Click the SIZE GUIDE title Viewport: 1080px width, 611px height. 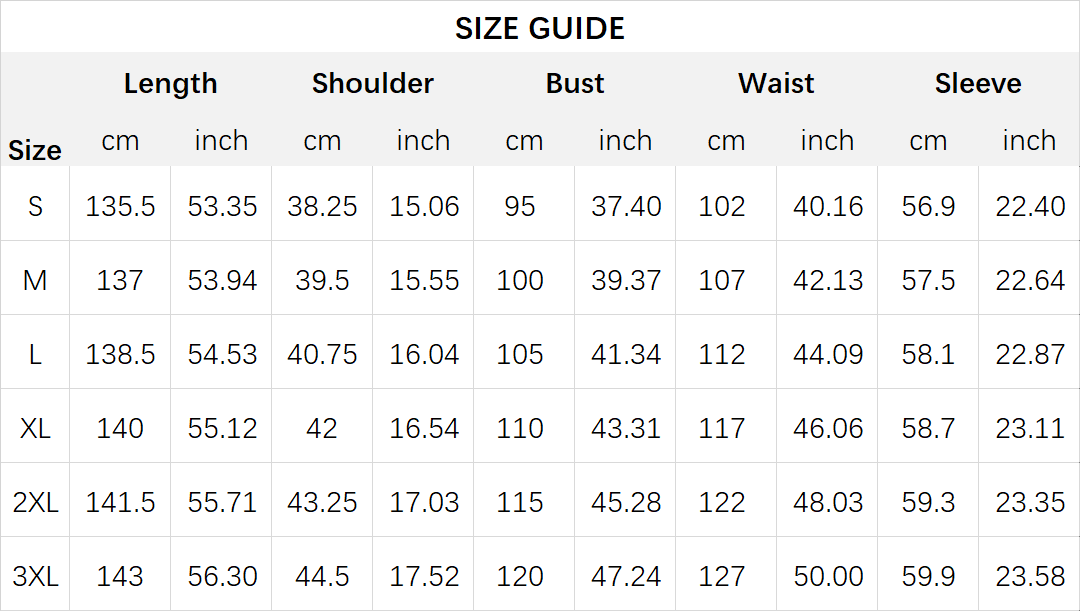(x=539, y=28)
